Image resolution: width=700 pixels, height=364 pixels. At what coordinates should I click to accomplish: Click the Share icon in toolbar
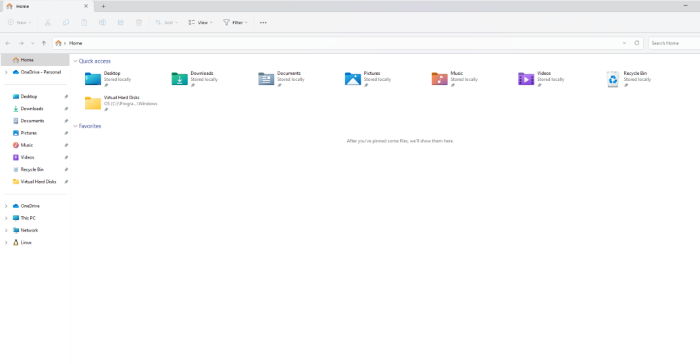coord(121,22)
